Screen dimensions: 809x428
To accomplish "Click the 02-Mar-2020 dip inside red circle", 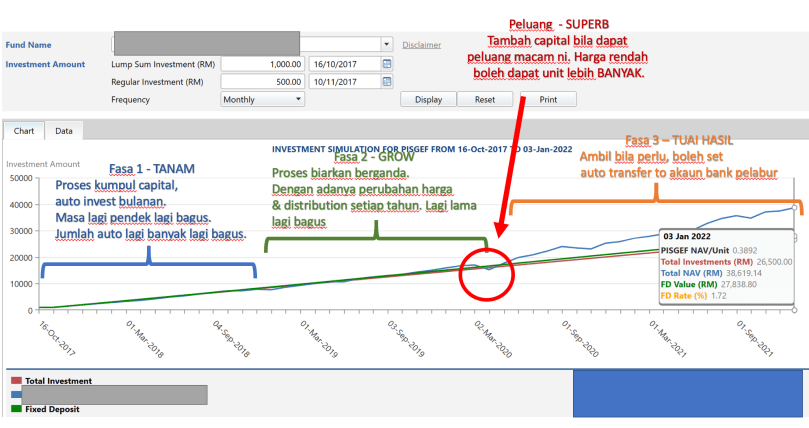I will (488, 269).
